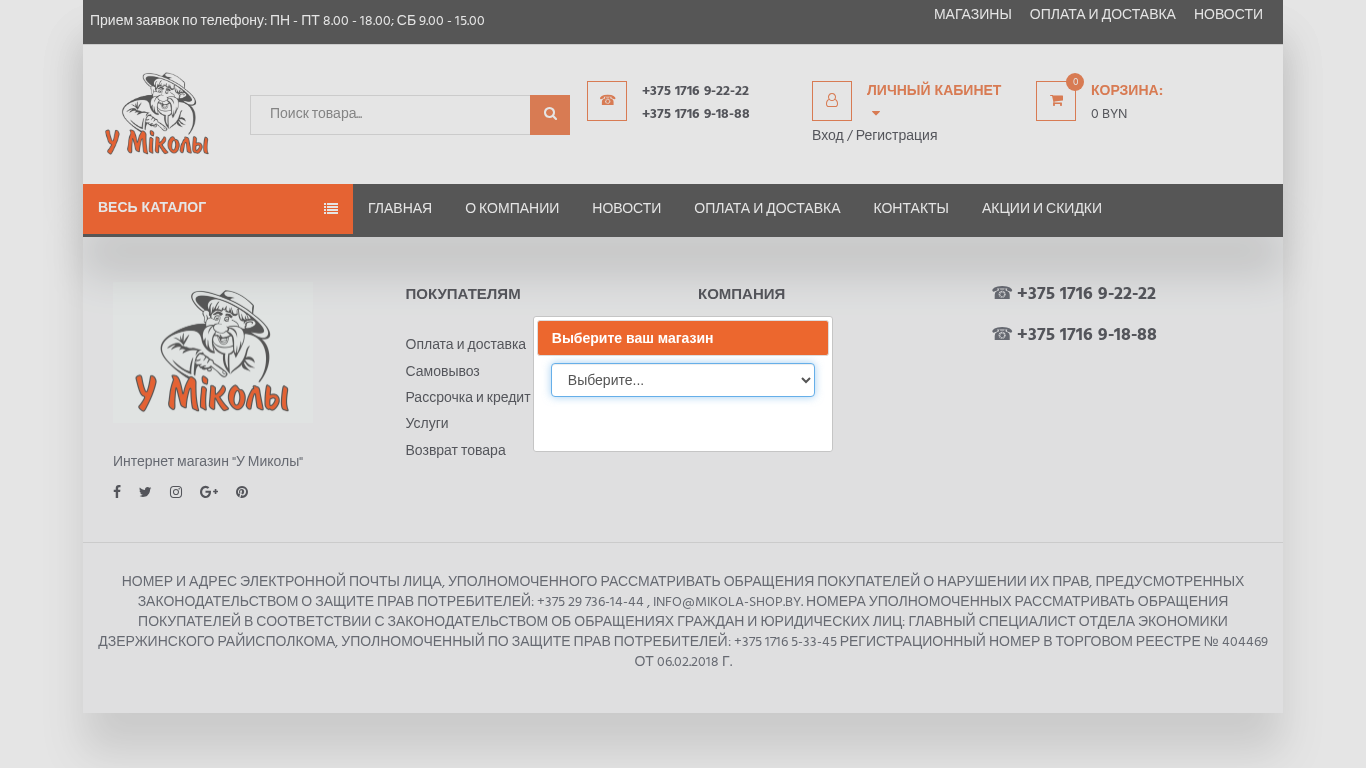Go to Акции и скидки page
1366x768 pixels.
point(1042,208)
